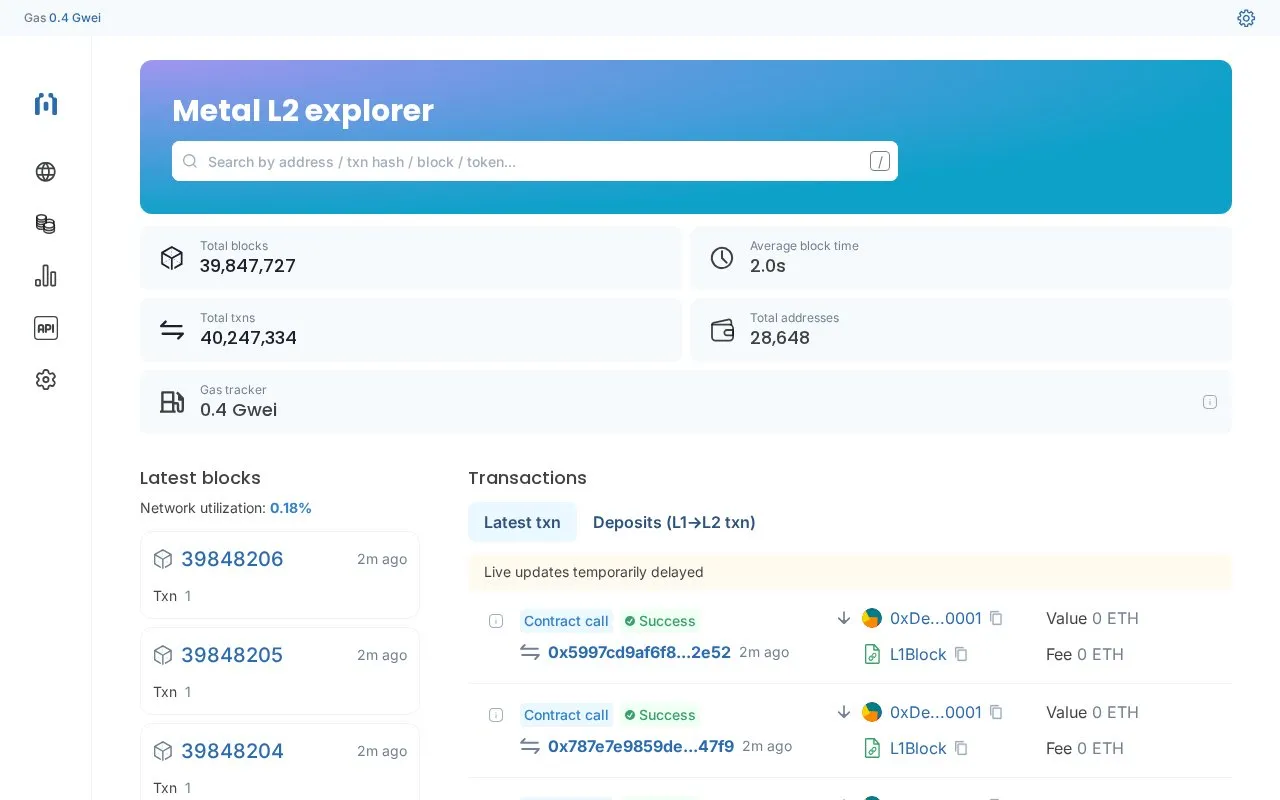Click the Total txns 40,247,334 card
Screen dimensions: 1280x800
411,330
